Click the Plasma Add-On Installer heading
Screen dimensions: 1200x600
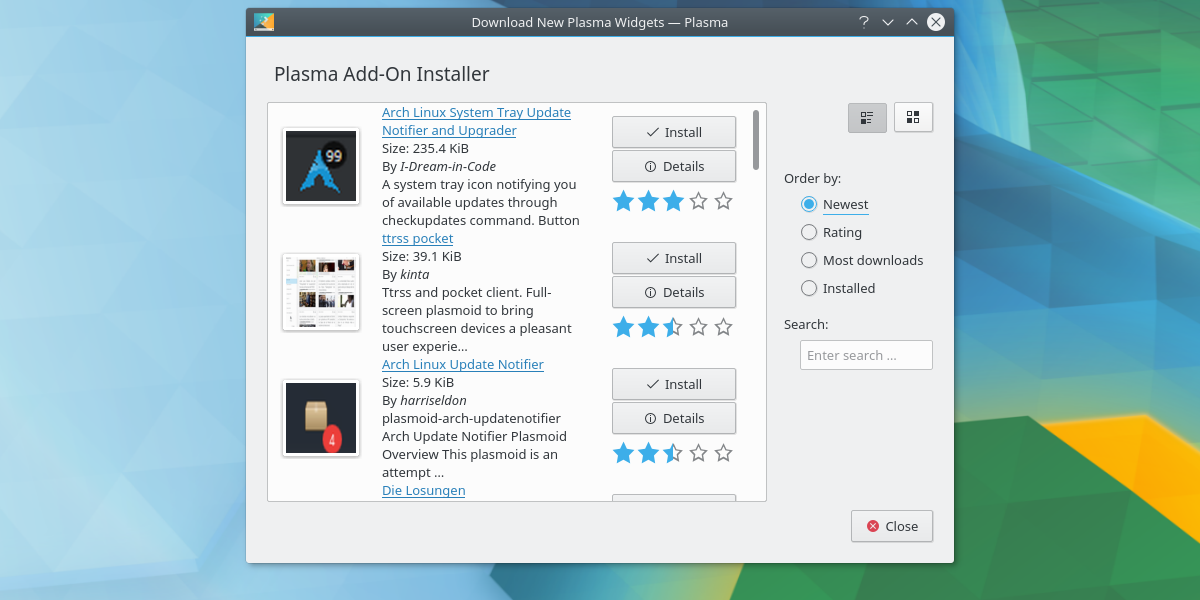pos(382,74)
